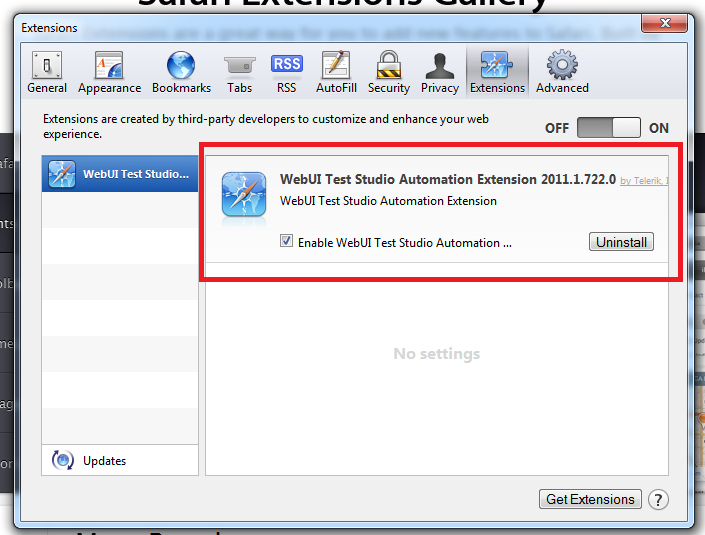Click the Updates row in sidebar
The height and width of the screenshot is (535, 705).
coord(120,460)
